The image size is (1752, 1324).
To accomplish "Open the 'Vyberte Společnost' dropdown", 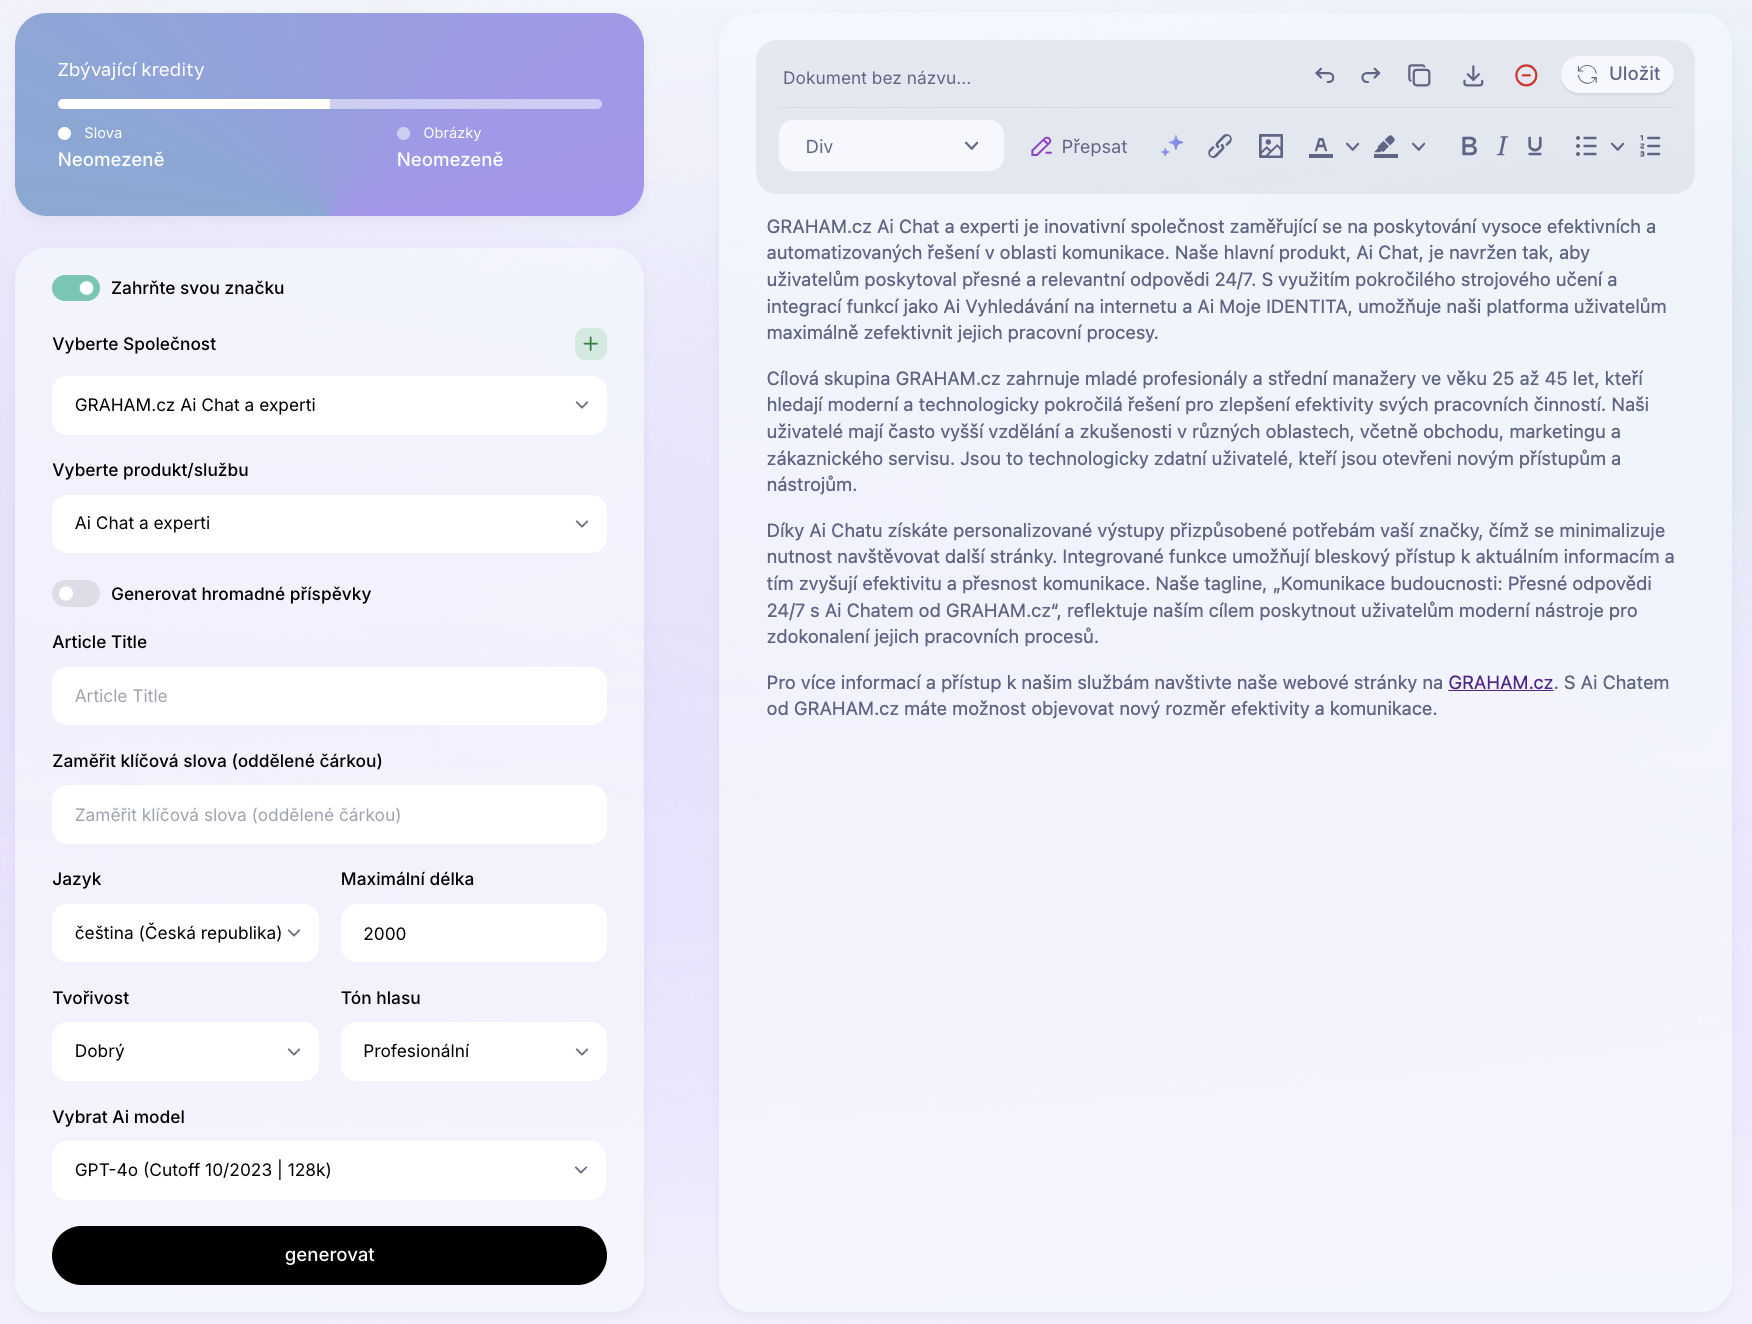I will click(x=329, y=405).
